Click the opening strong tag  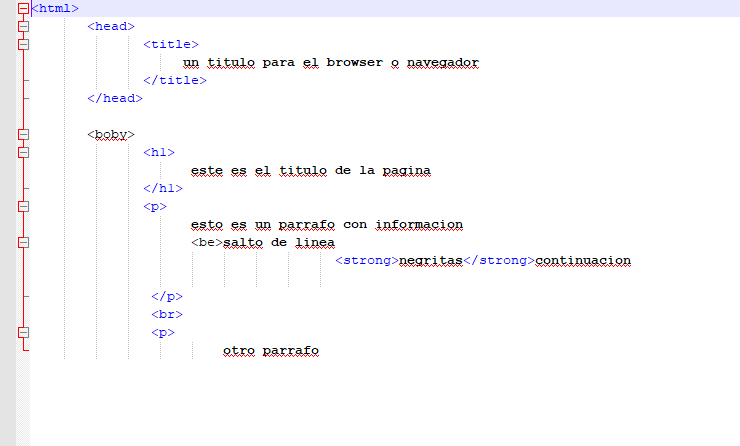(366, 260)
